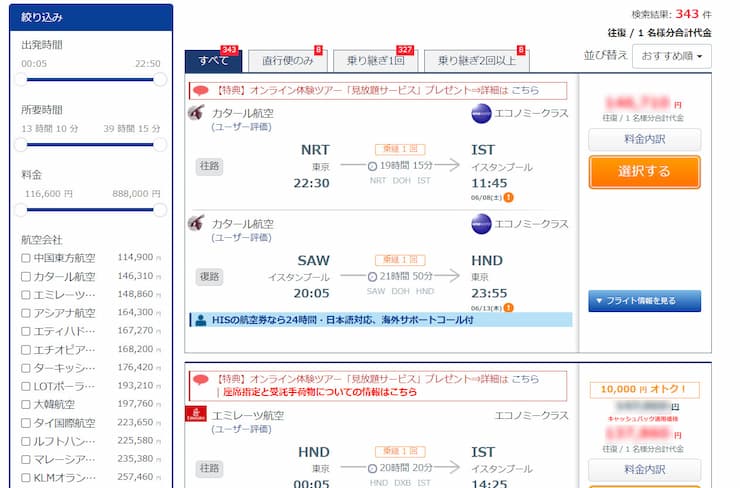Image resolution: width=740 pixels, height=488 pixels.
Task: Click the 所要時間 slider left handle
Action: point(21,145)
